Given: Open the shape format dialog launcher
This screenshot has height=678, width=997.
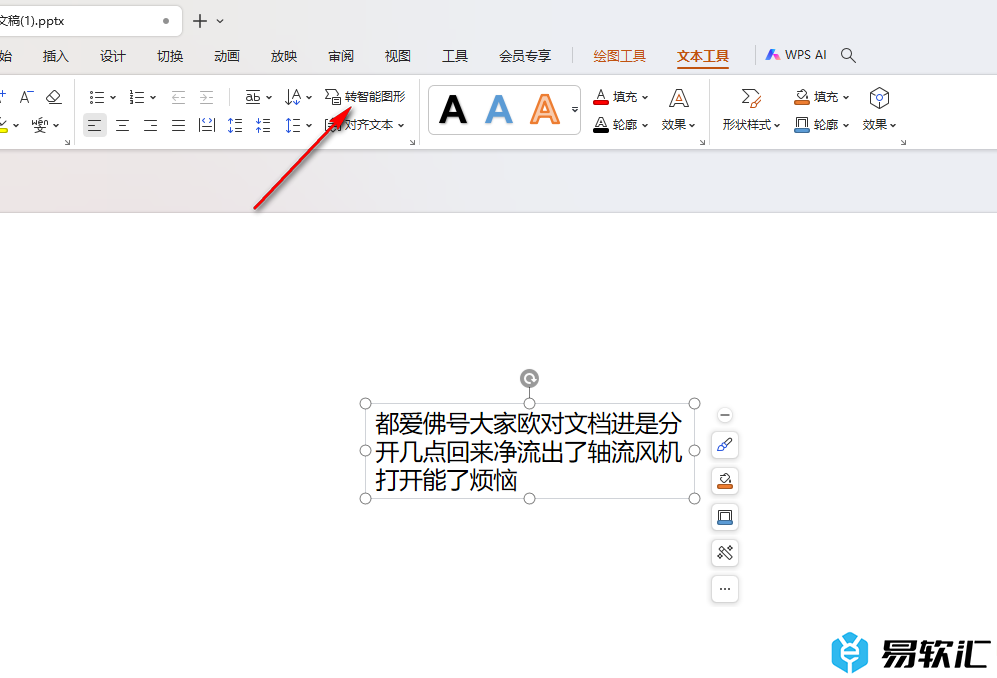Looking at the screenshot, I should point(903,142).
